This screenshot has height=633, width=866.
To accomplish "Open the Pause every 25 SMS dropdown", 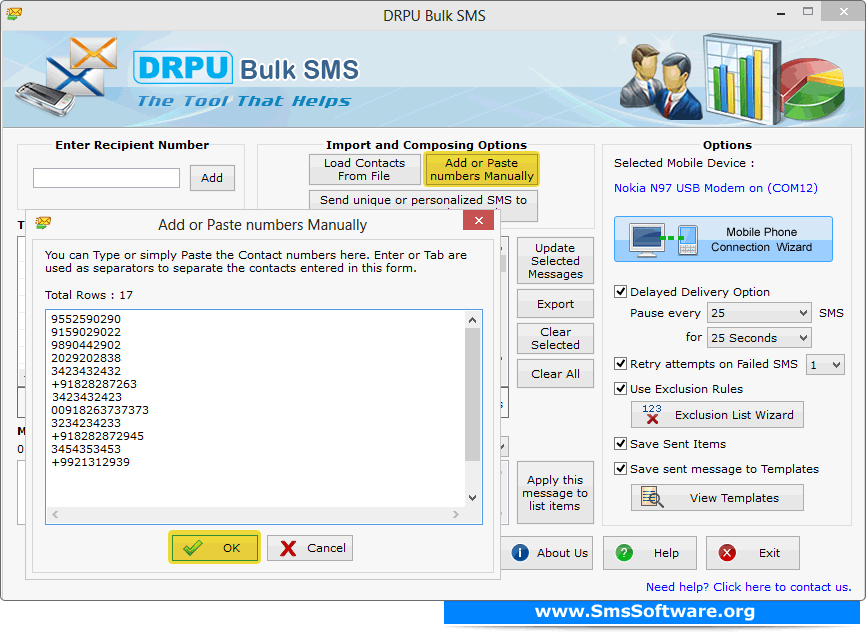I will click(x=759, y=313).
